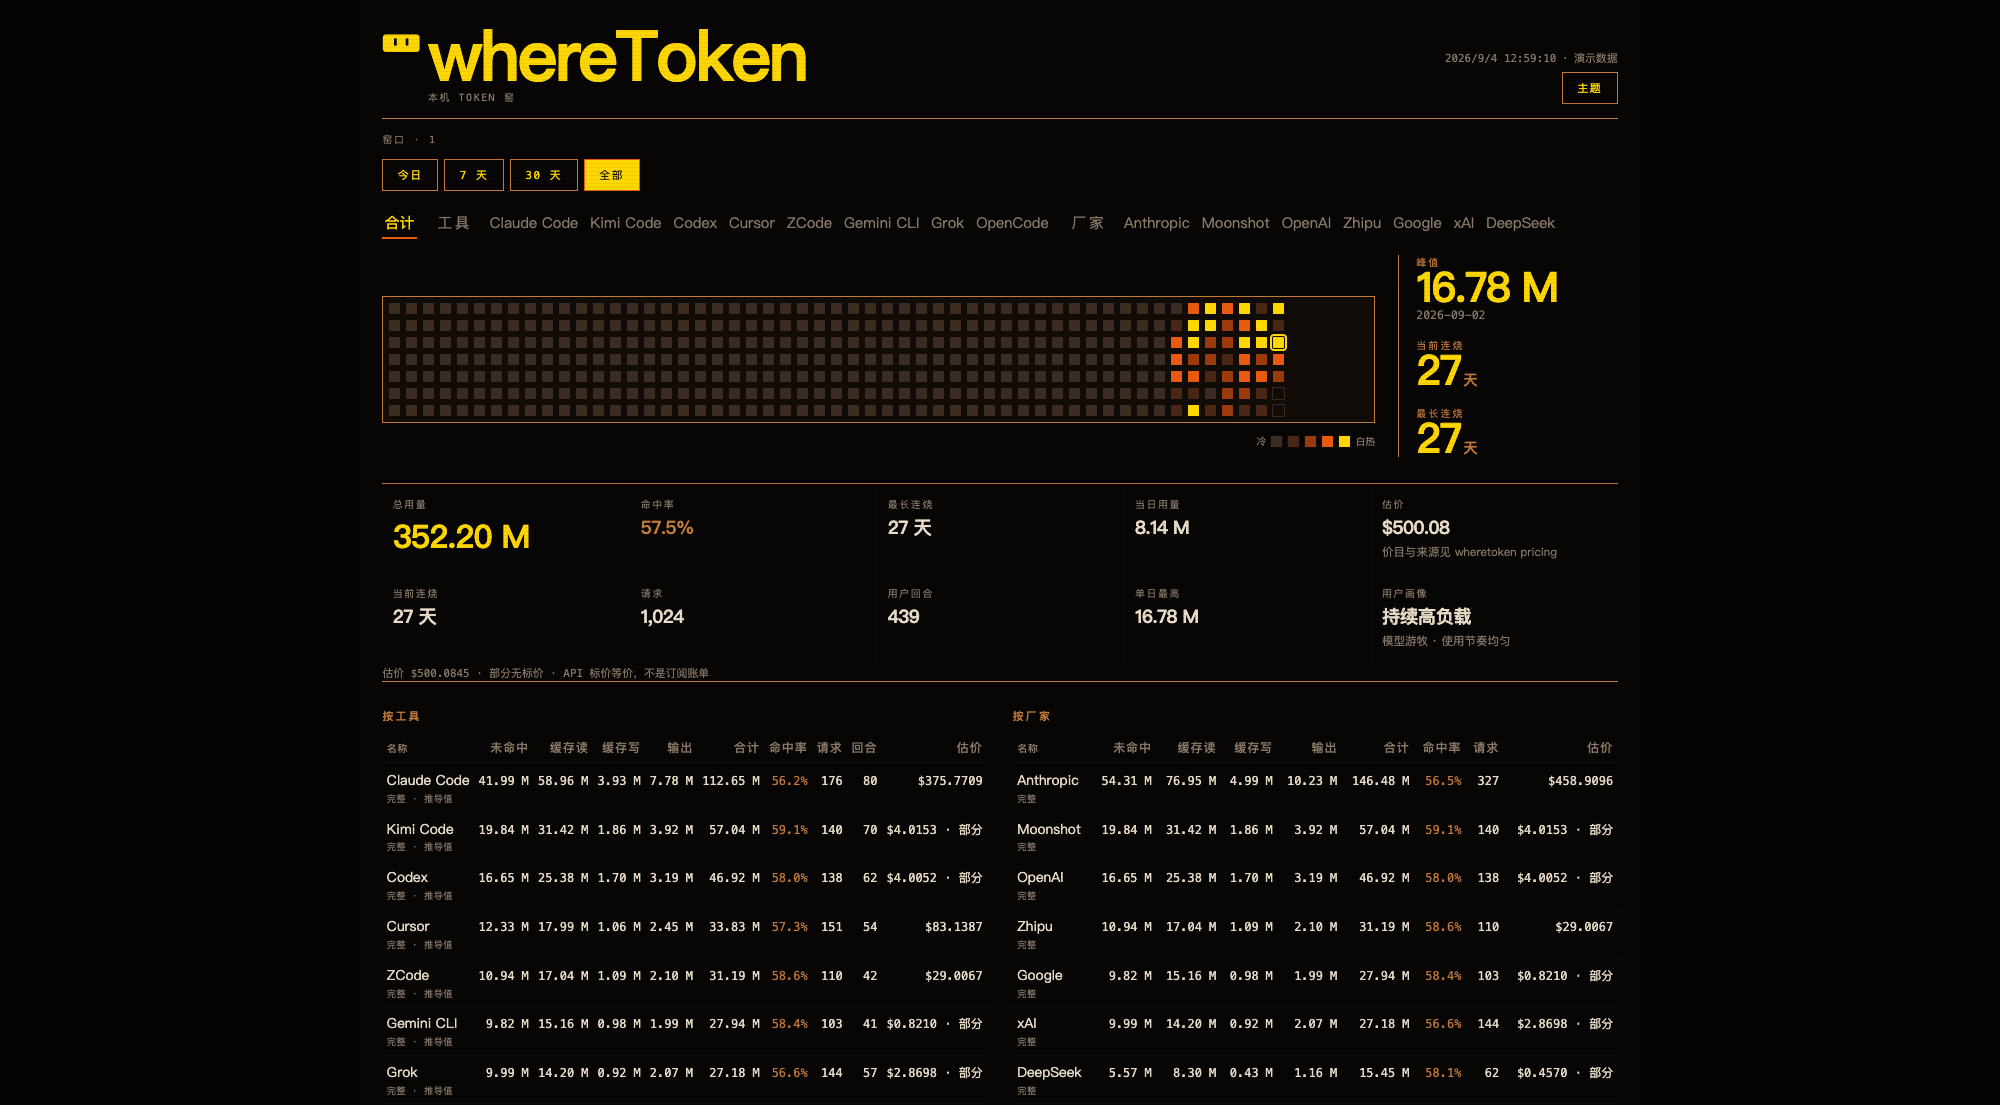This screenshot has width=2000, height=1105.
Task: Click the $375.7709 Claude Code estimate
Action: coord(950,781)
